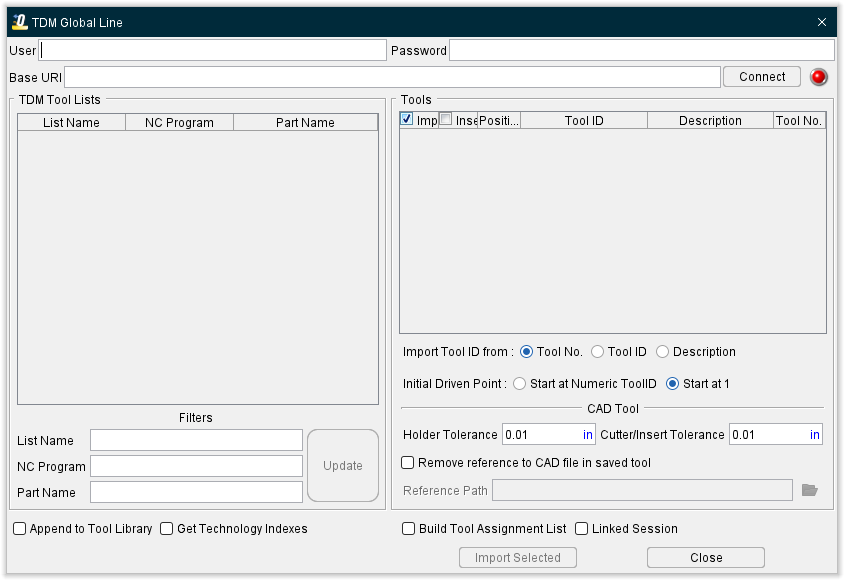Viewport: 844px width, 580px height.
Task: Click the Close button
Action: pos(706,557)
